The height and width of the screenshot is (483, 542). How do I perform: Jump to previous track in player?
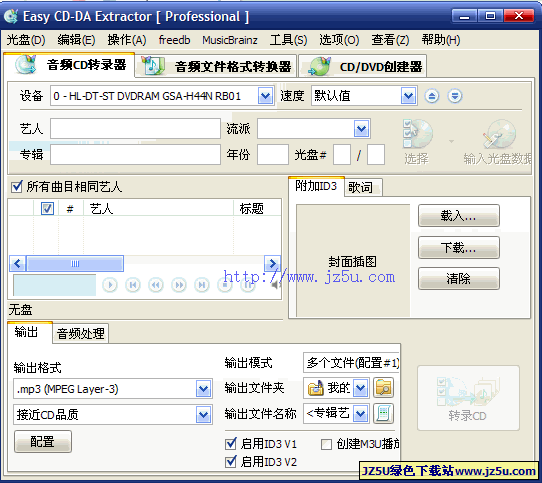(133, 285)
